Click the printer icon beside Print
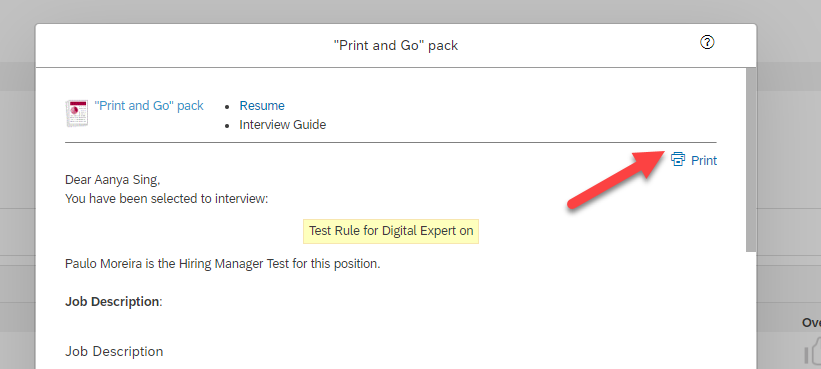This screenshot has height=369, width=821. coord(678,159)
